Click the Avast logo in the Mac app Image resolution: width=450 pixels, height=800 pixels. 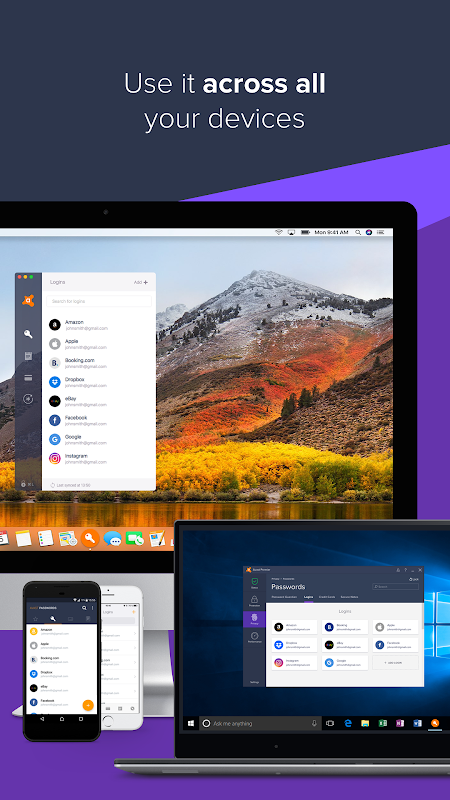coord(29,301)
